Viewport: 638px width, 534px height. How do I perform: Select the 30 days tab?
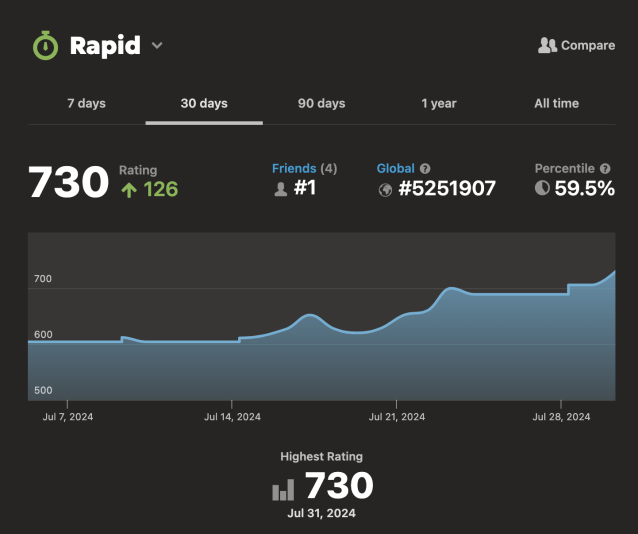click(x=204, y=104)
